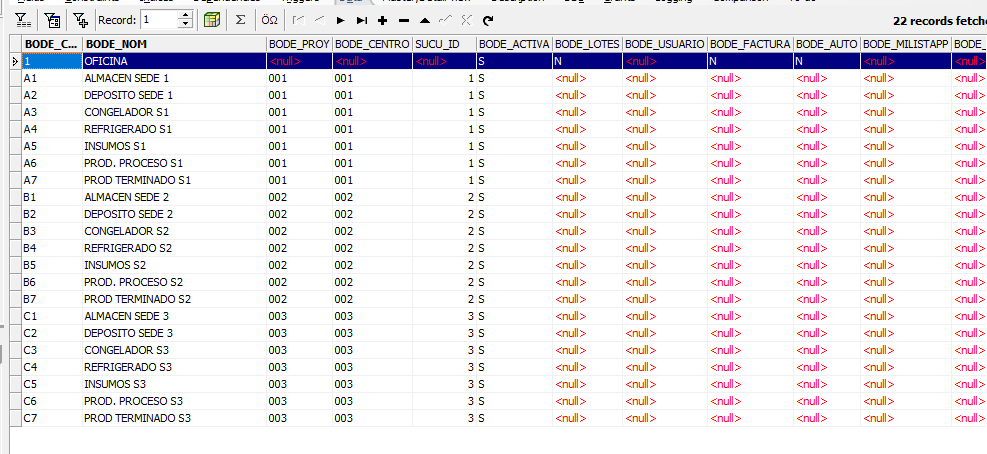
Task: Select the ALMACEN SEDE 3 cell
Action: coord(174,316)
